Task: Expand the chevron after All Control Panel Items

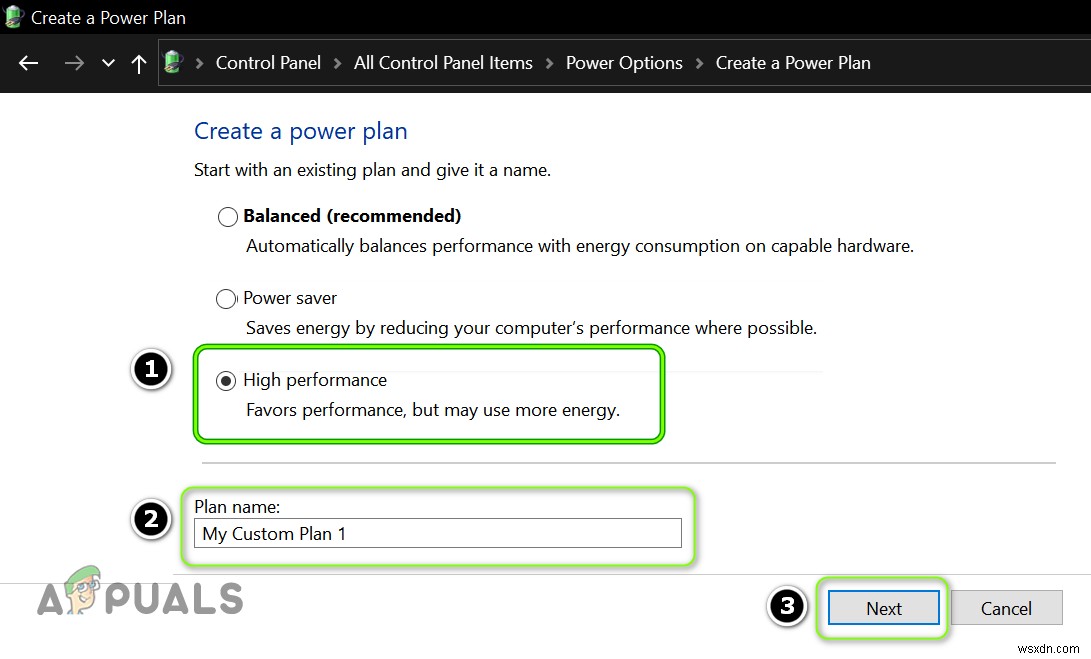Action: pyautogui.click(x=548, y=62)
